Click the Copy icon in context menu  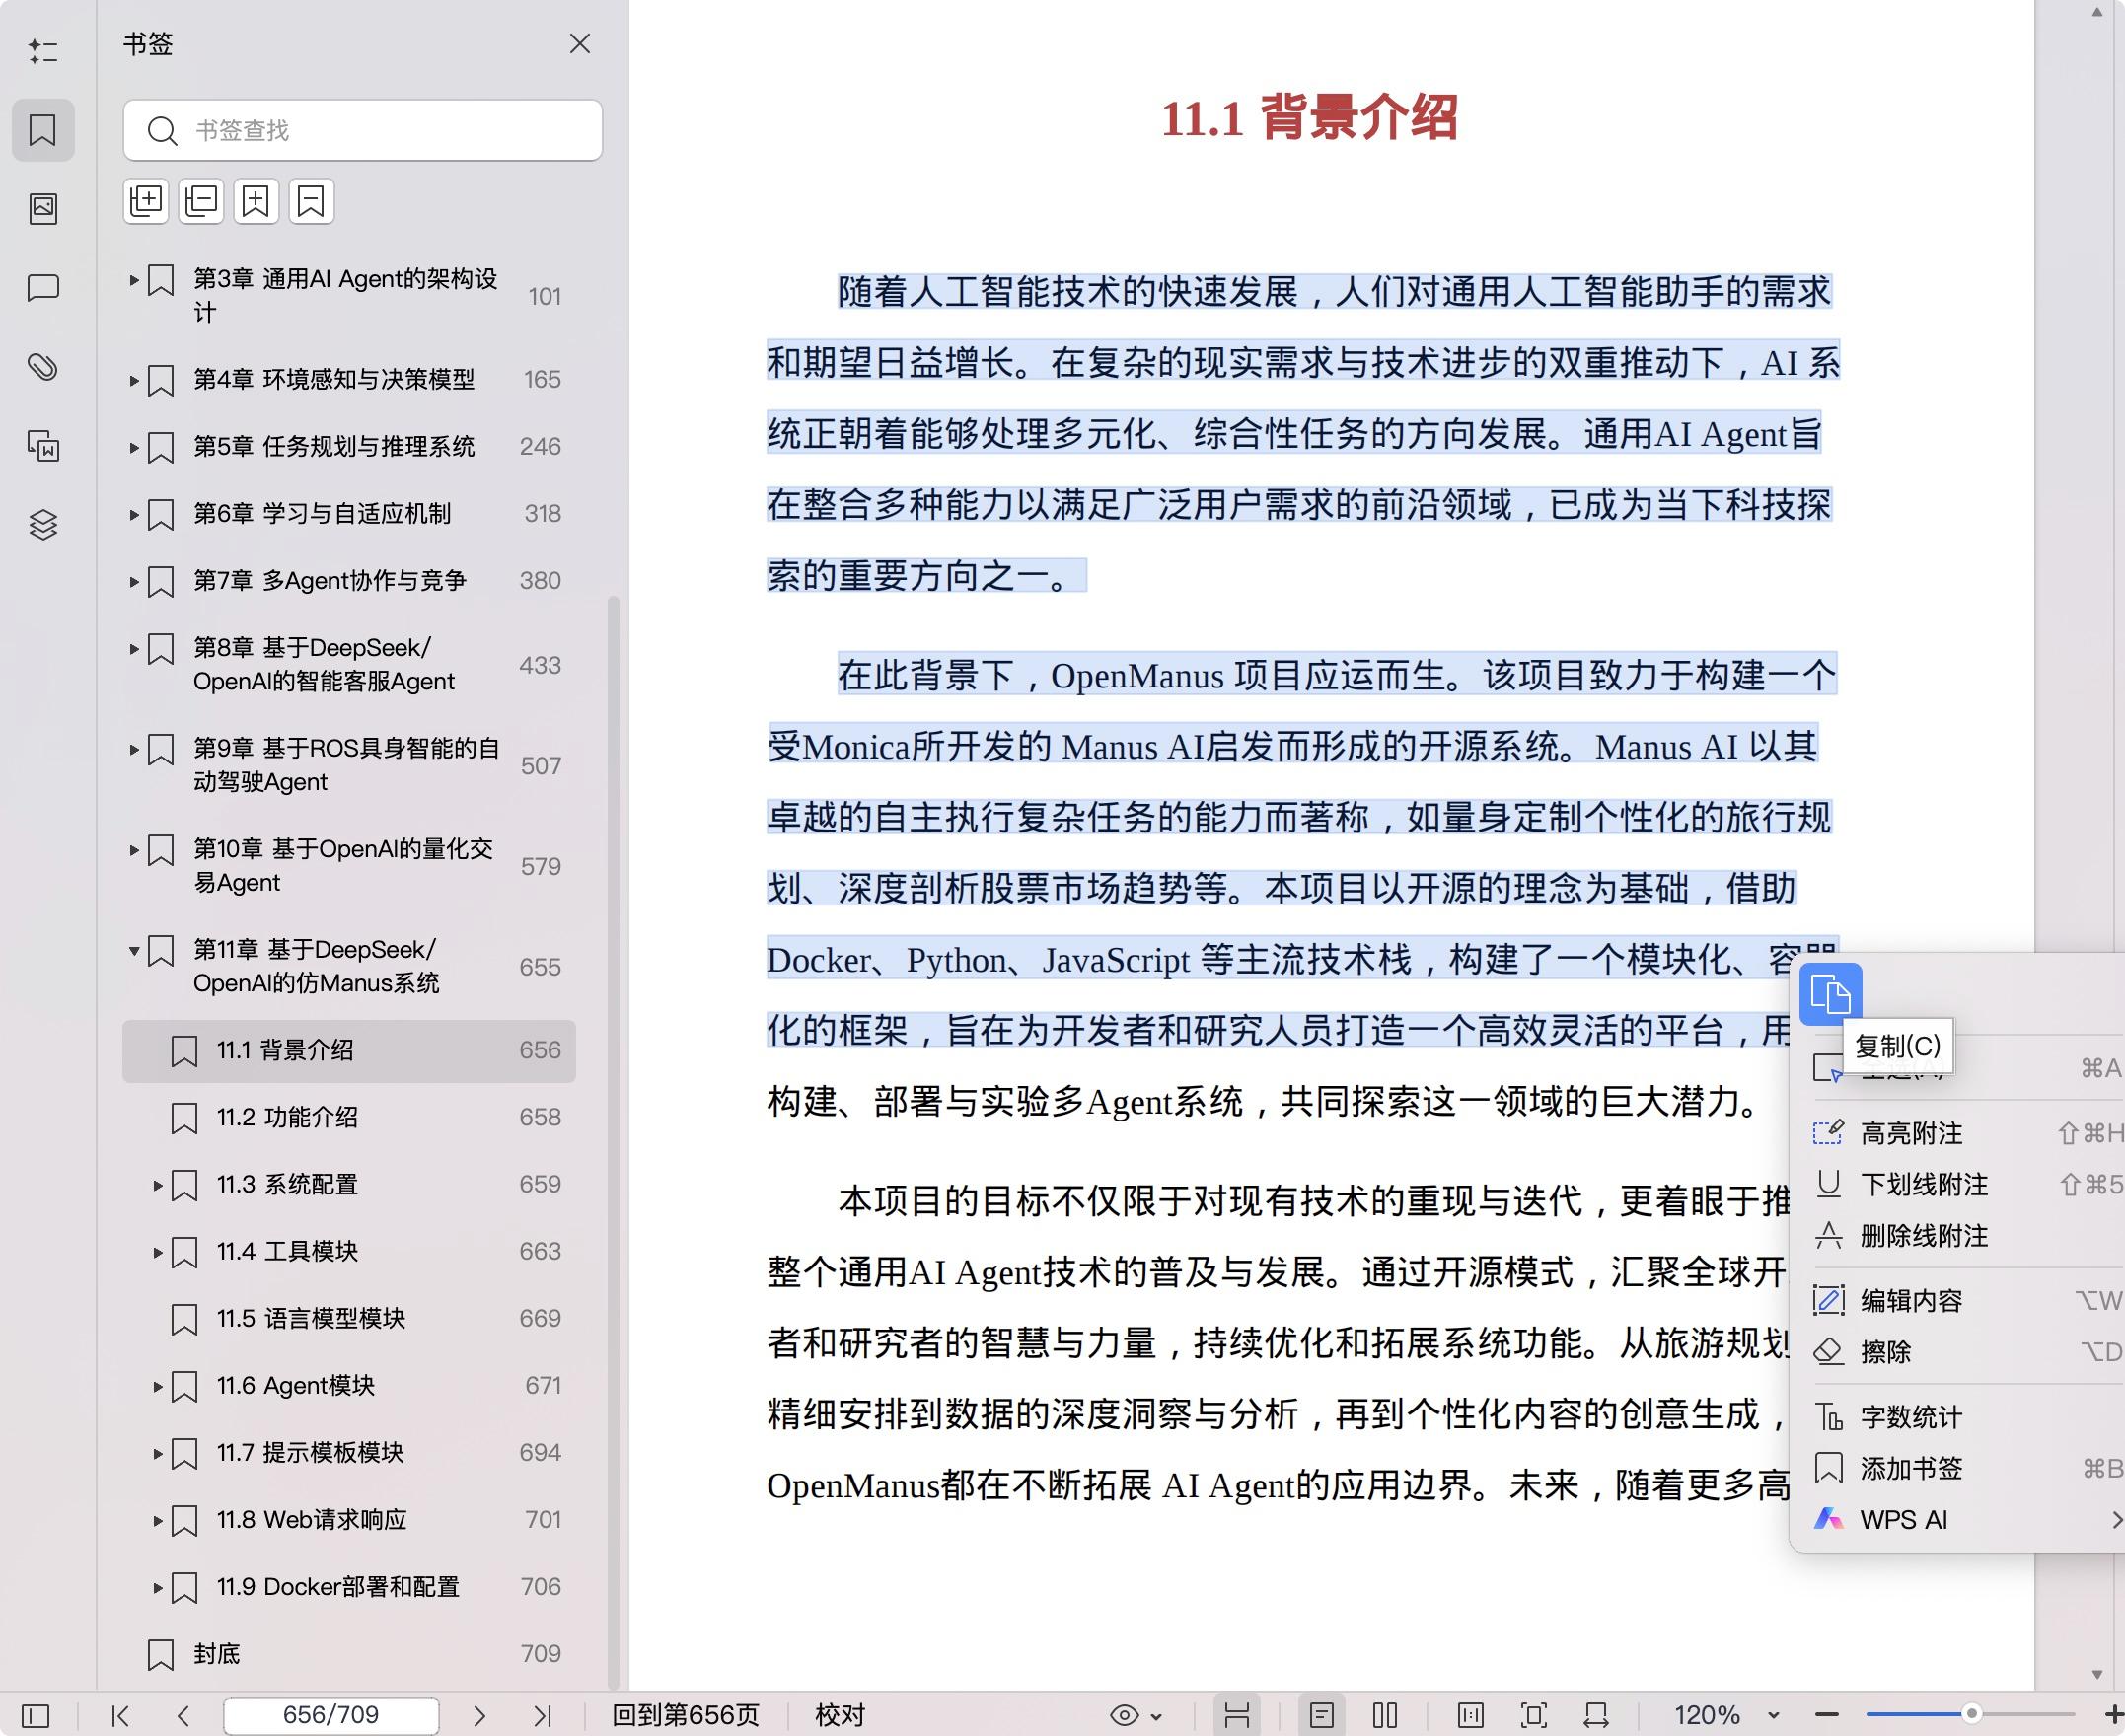[1830, 995]
